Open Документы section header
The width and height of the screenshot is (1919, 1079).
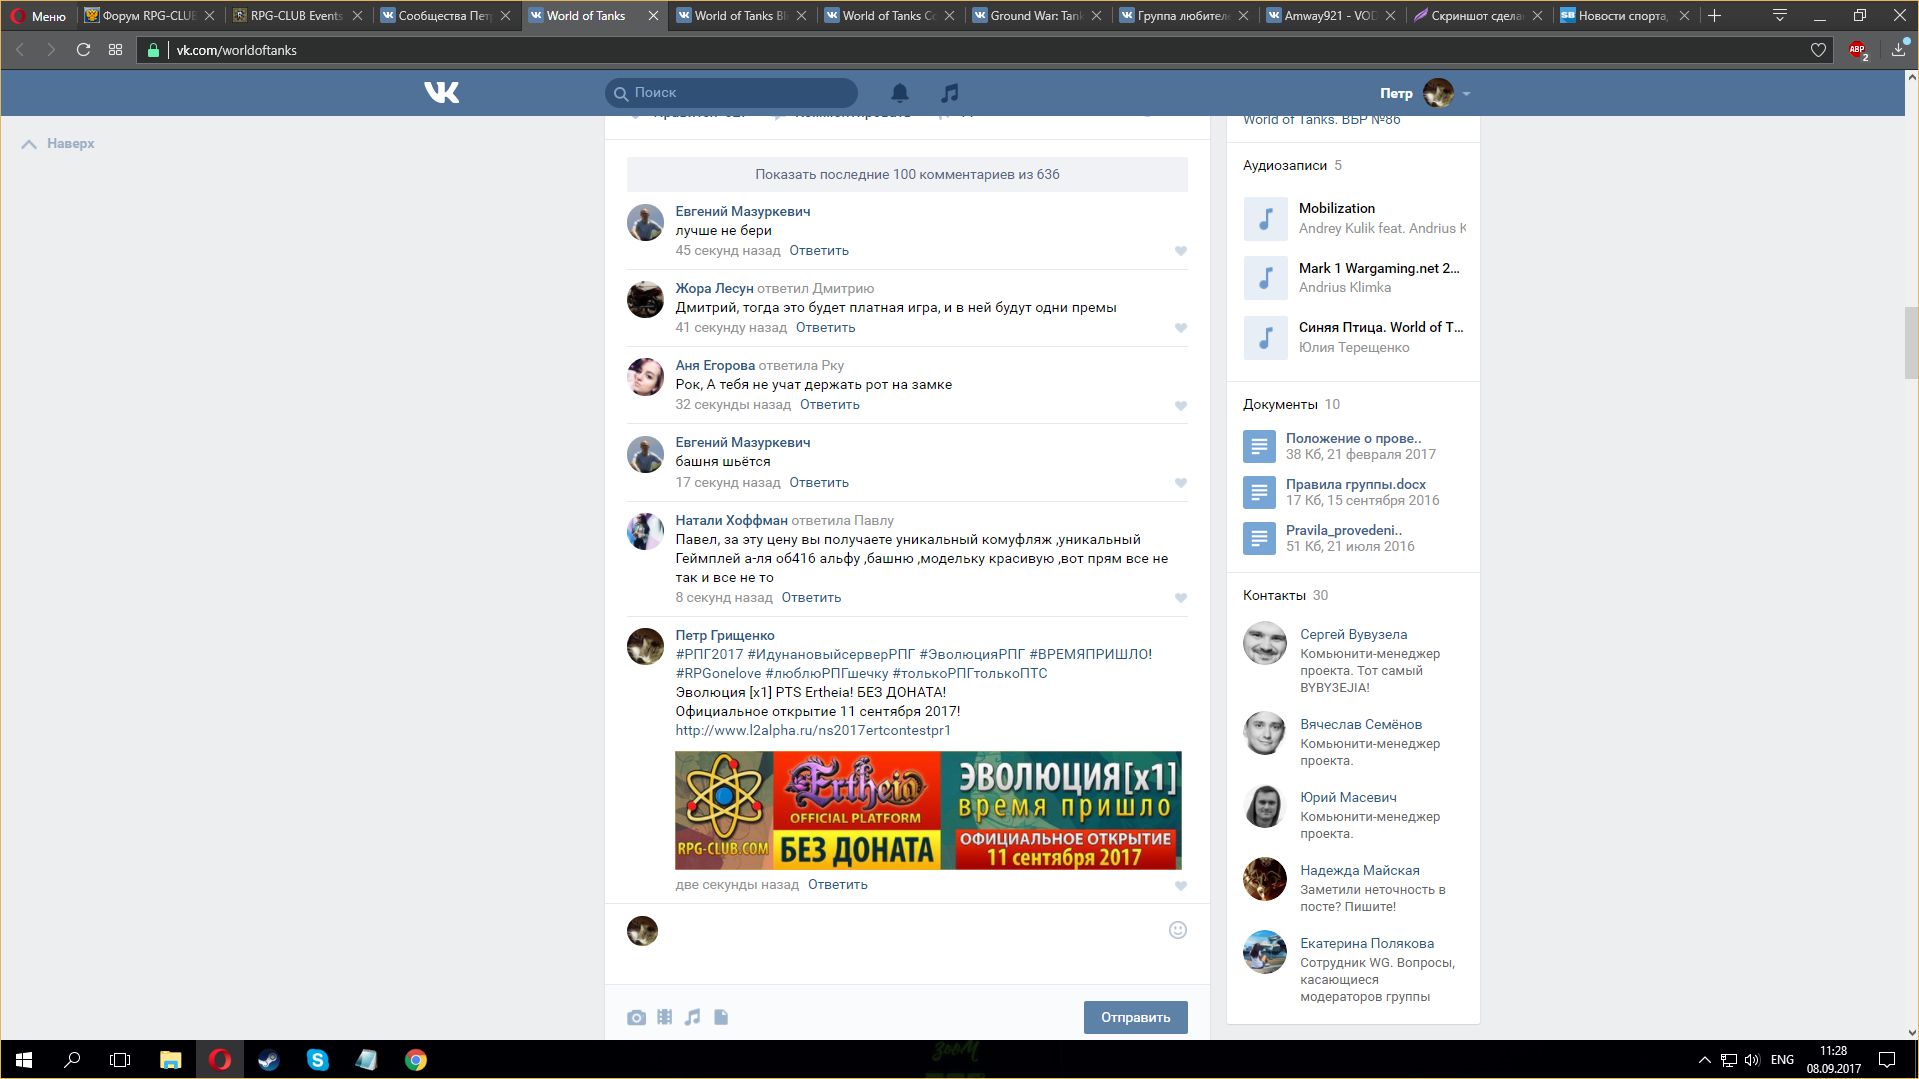[x=1280, y=405]
